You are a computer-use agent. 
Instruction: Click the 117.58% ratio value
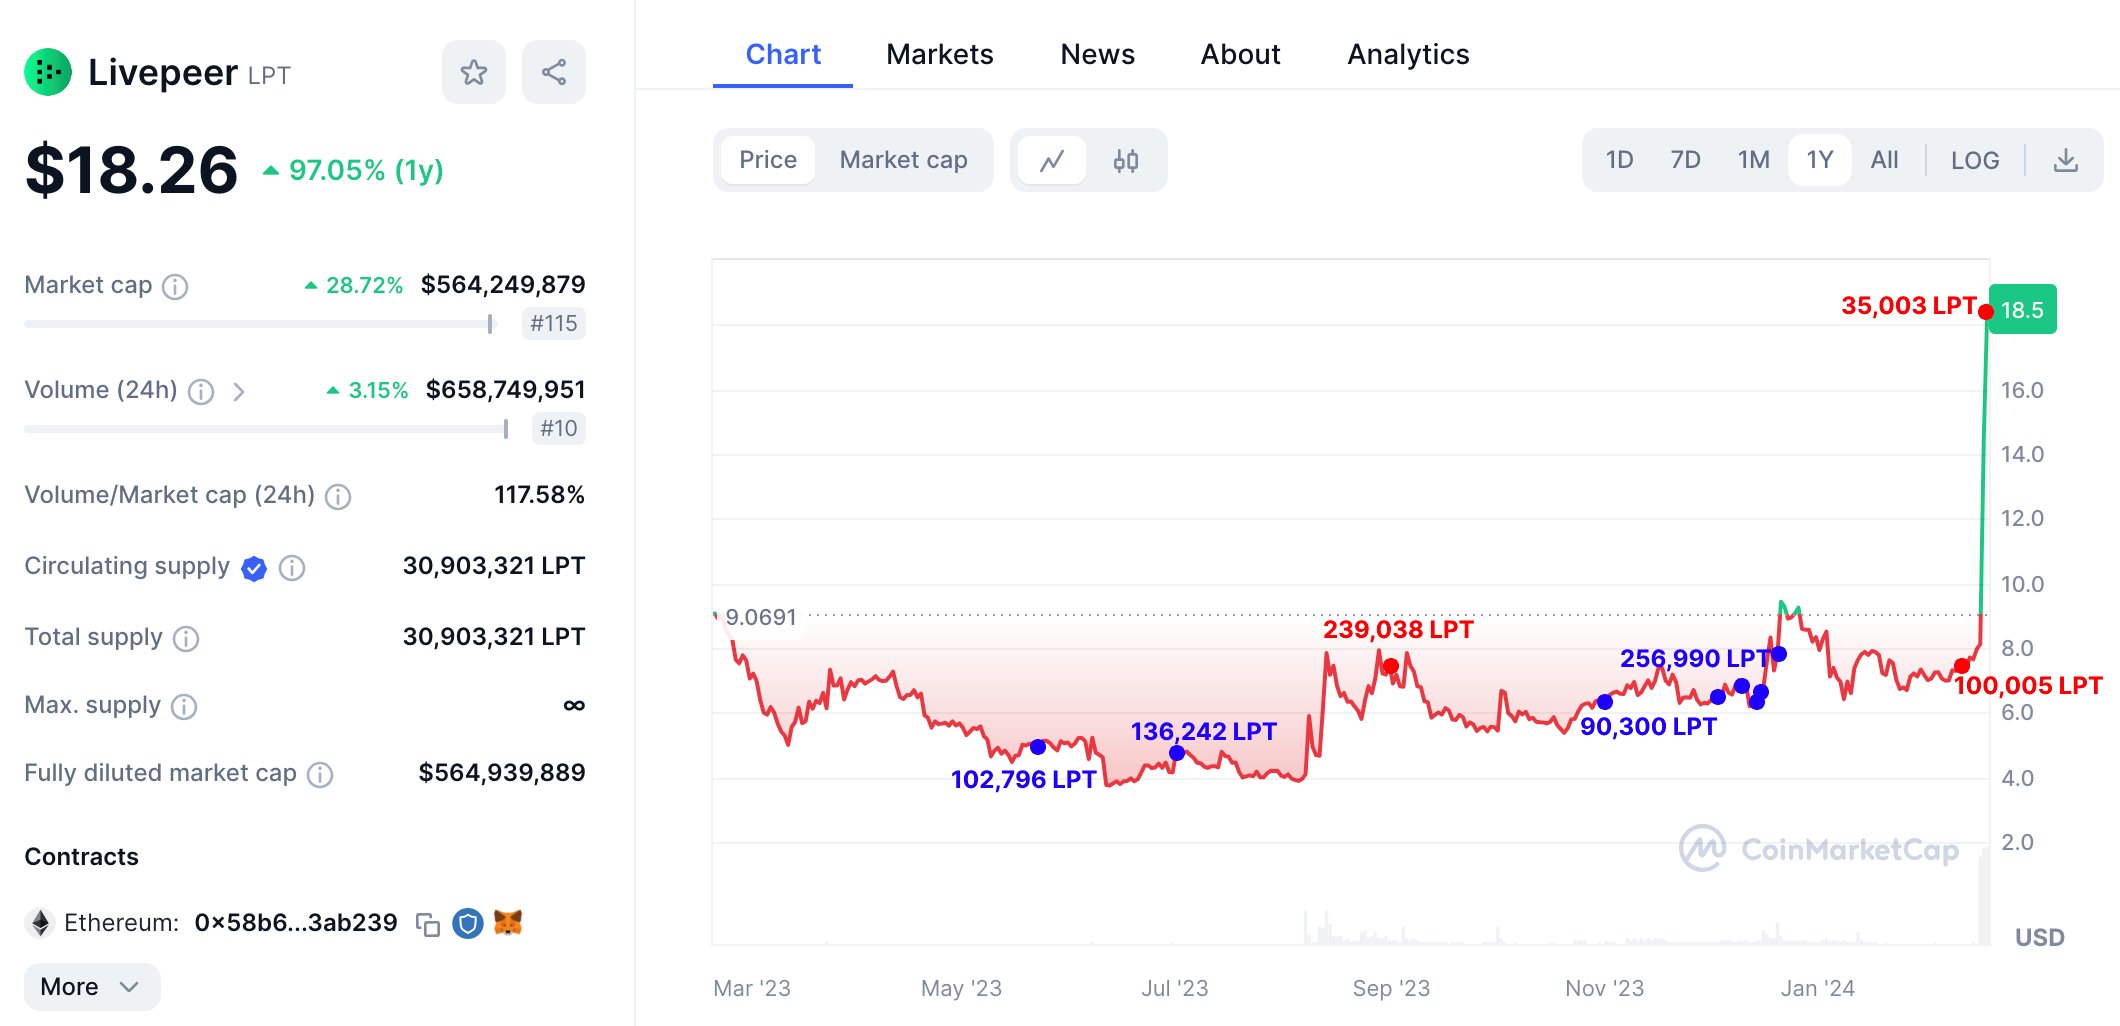540,494
